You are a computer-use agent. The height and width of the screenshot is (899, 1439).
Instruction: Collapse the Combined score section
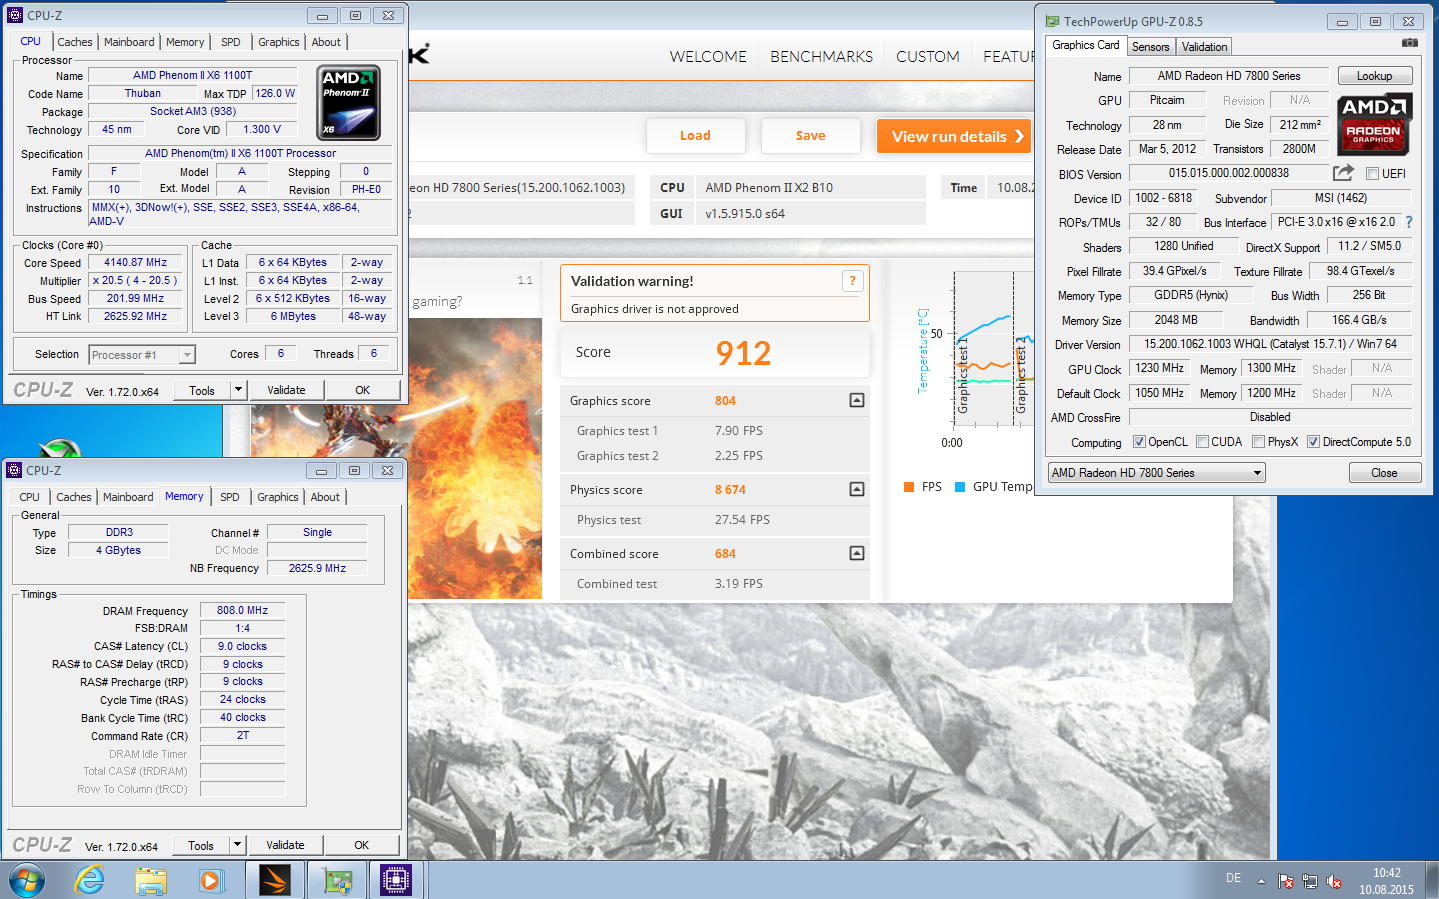tap(857, 553)
